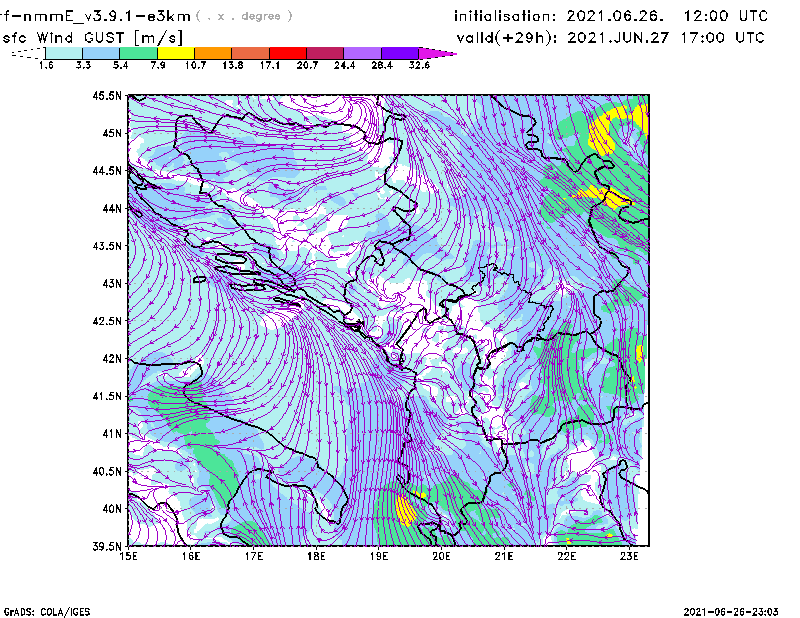This screenshot has width=800, height=618.
Task: Click the "23E" longitude label
Action: pos(629,556)
